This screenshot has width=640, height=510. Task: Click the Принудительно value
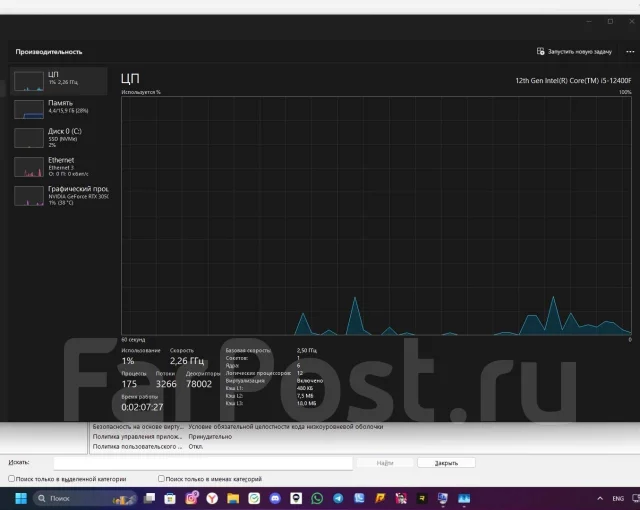pos(210,436)
